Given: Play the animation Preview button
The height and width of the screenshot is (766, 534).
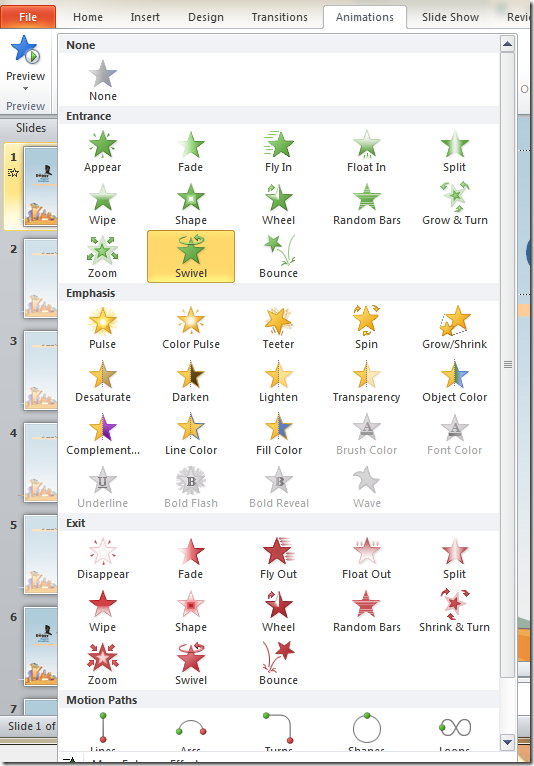Looking at the screenshot, I should coord(25,58).
